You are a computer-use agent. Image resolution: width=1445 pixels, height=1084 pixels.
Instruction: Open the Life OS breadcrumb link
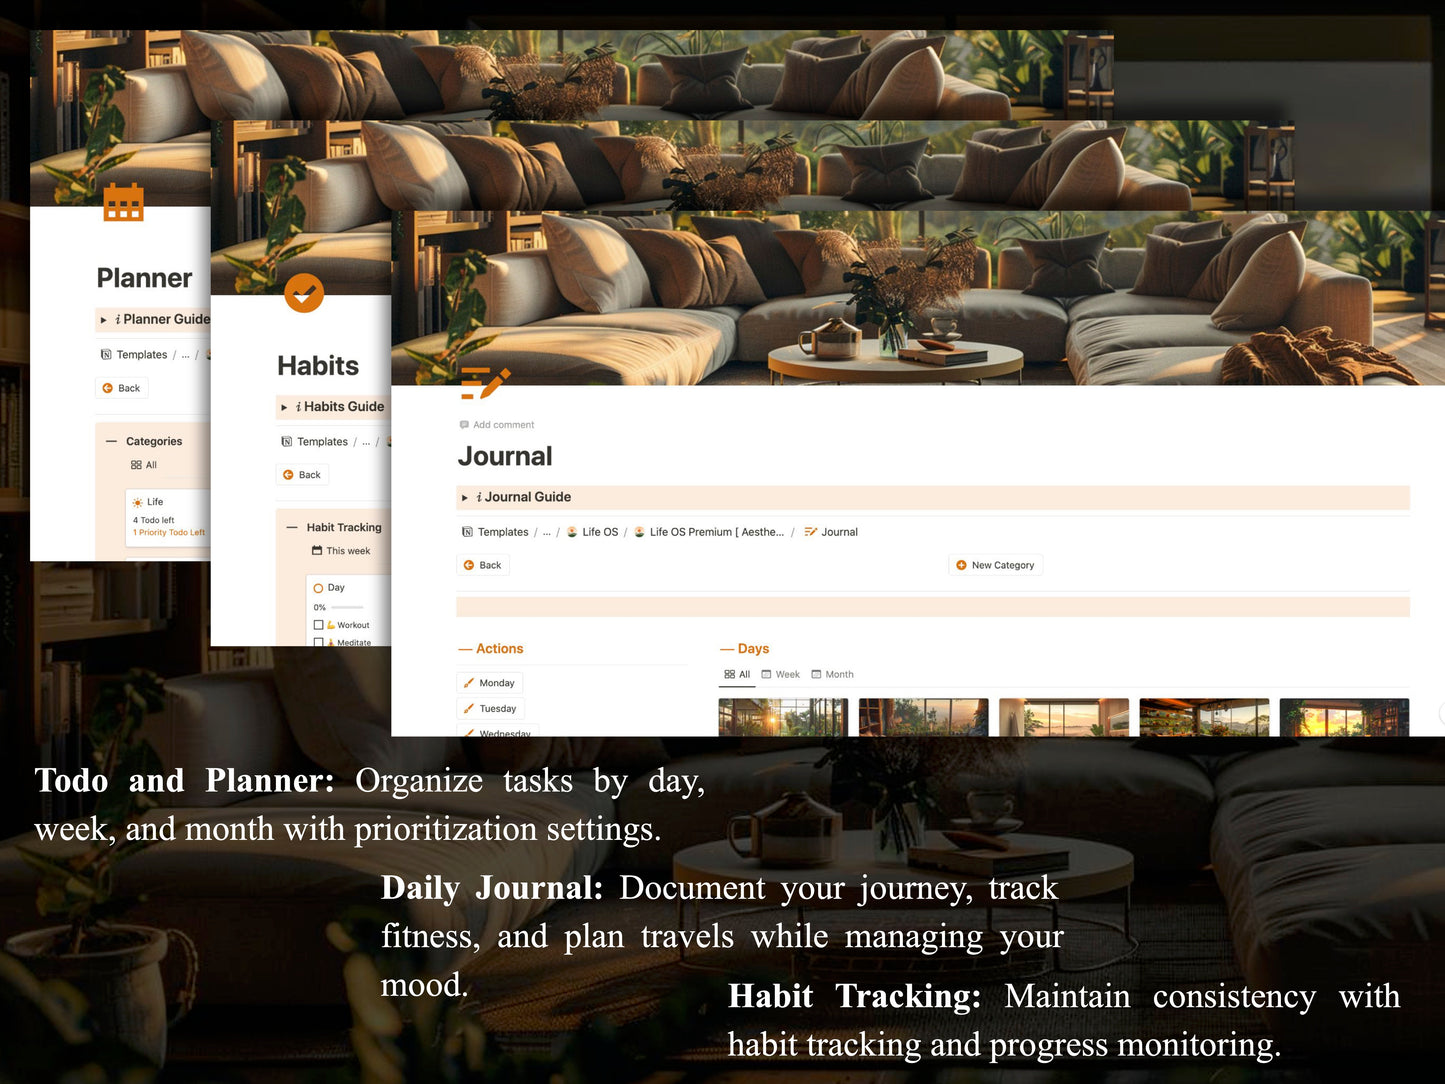pos(593,532)
